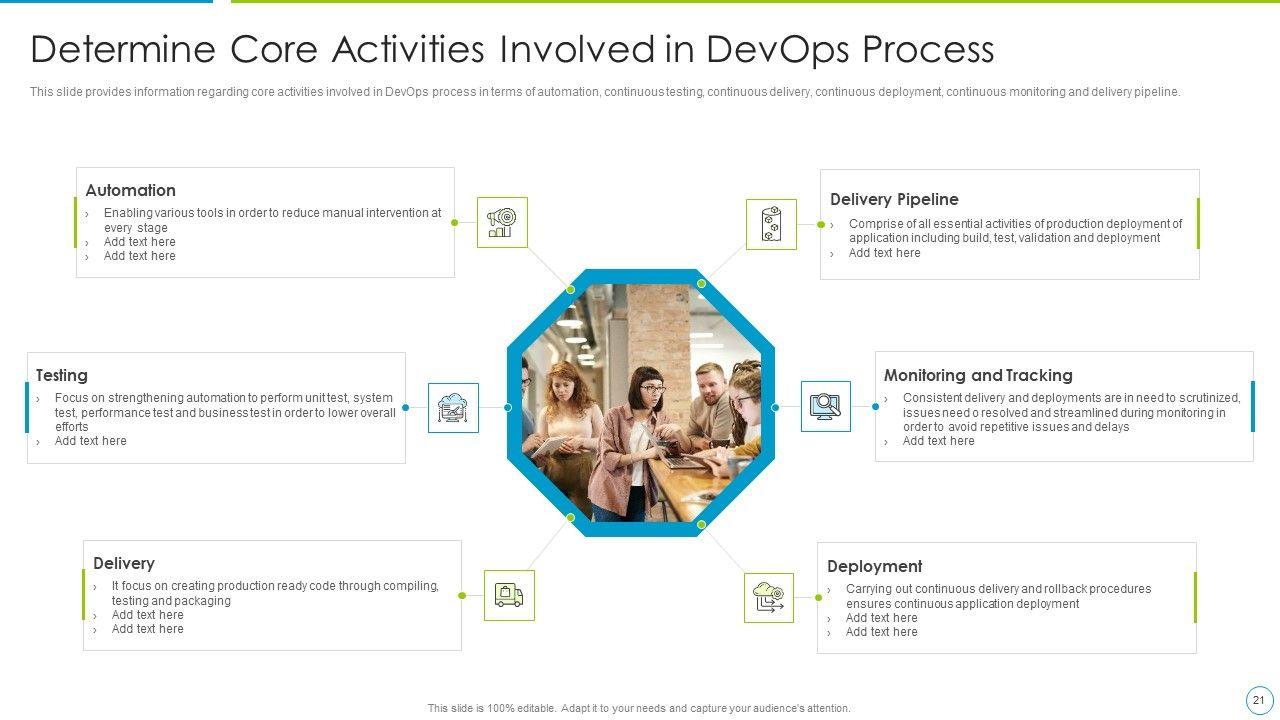
Task: Click the Monitoring and Tracking heading
Action: click(x=977, y=375)
